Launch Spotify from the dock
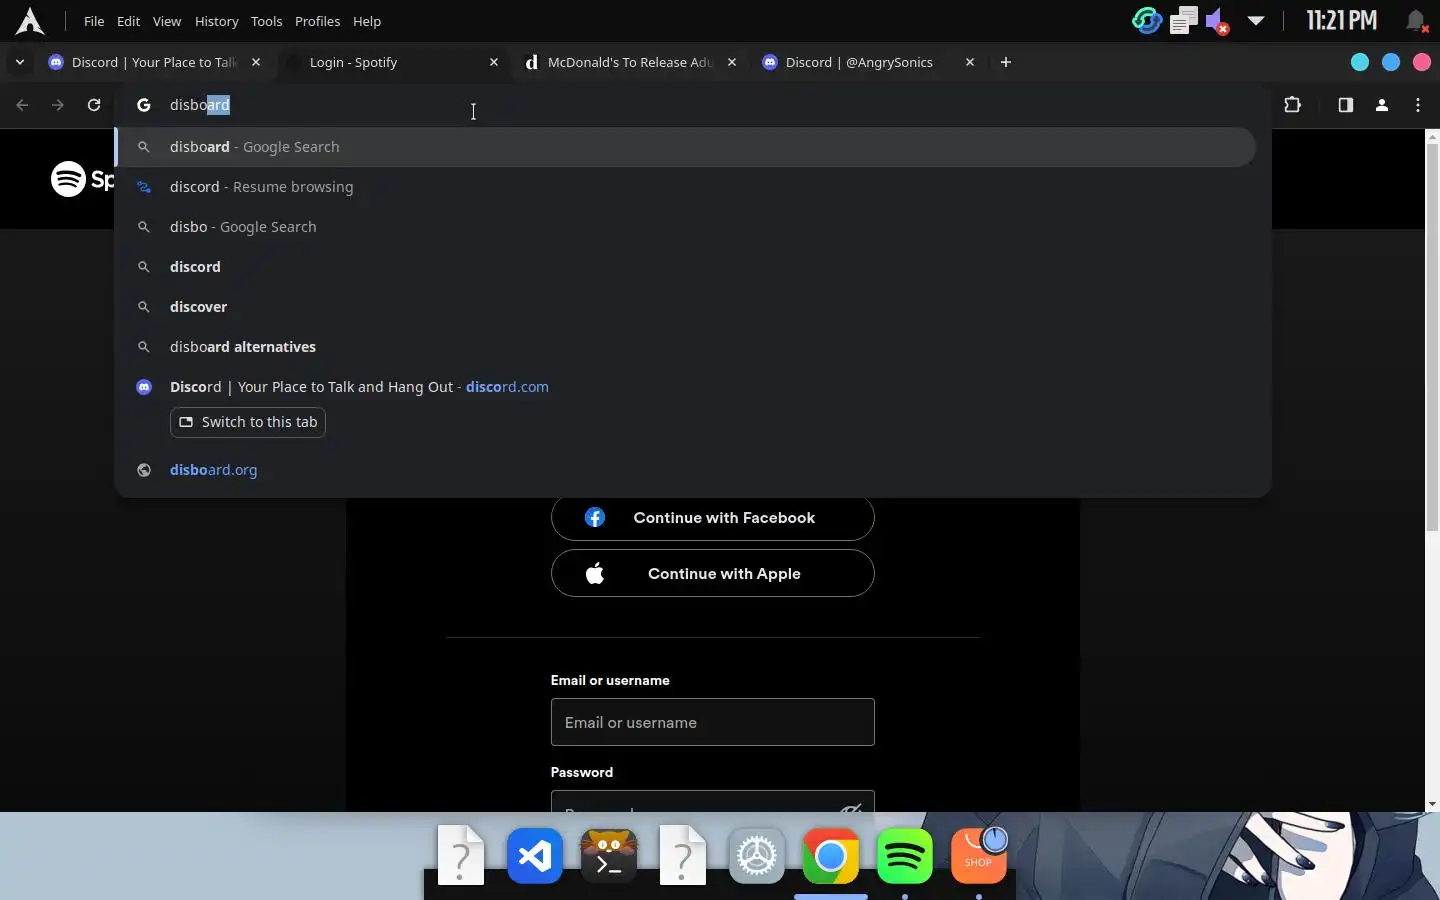Image resolution: width=1440 pixels, height=900 pixels. [x=905, y=856]
